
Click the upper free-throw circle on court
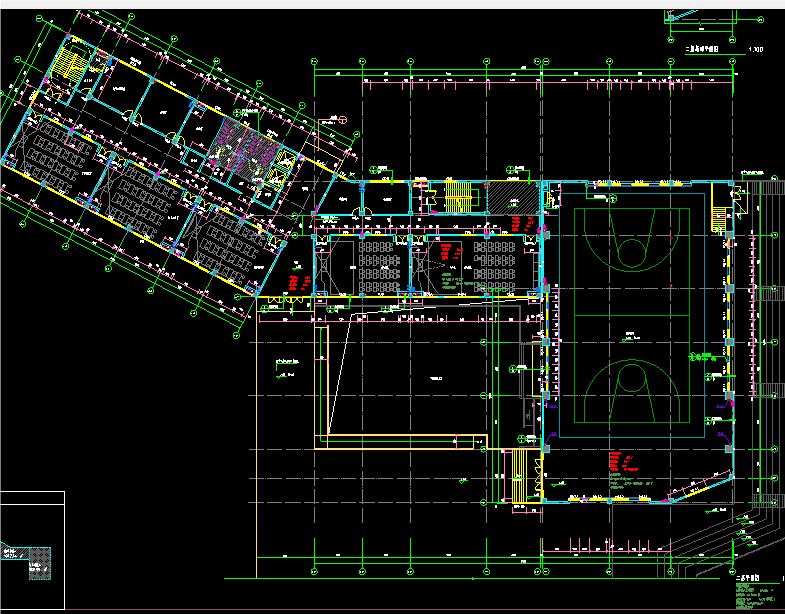tap(632, 253)
